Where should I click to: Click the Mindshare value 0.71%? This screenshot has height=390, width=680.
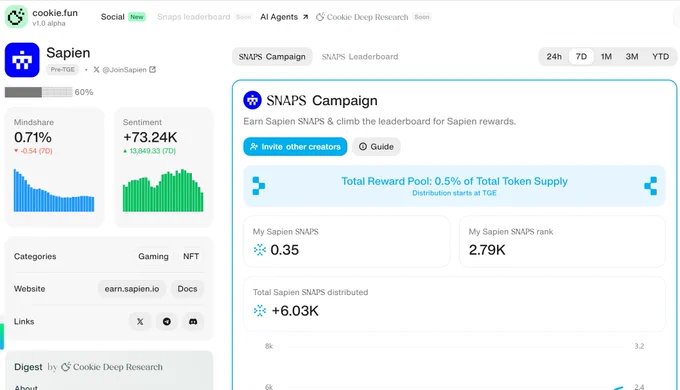tap(33, 138)
